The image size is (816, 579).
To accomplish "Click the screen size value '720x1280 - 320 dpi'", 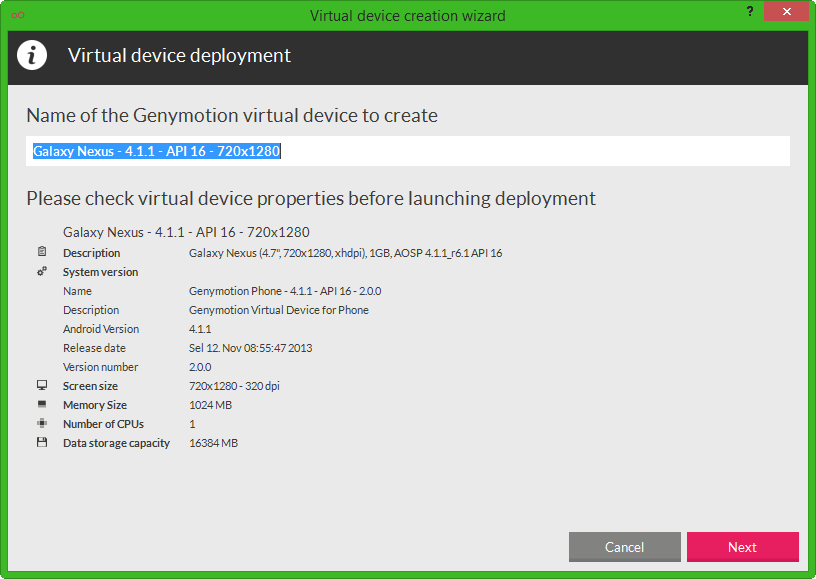I will (234, 386).
